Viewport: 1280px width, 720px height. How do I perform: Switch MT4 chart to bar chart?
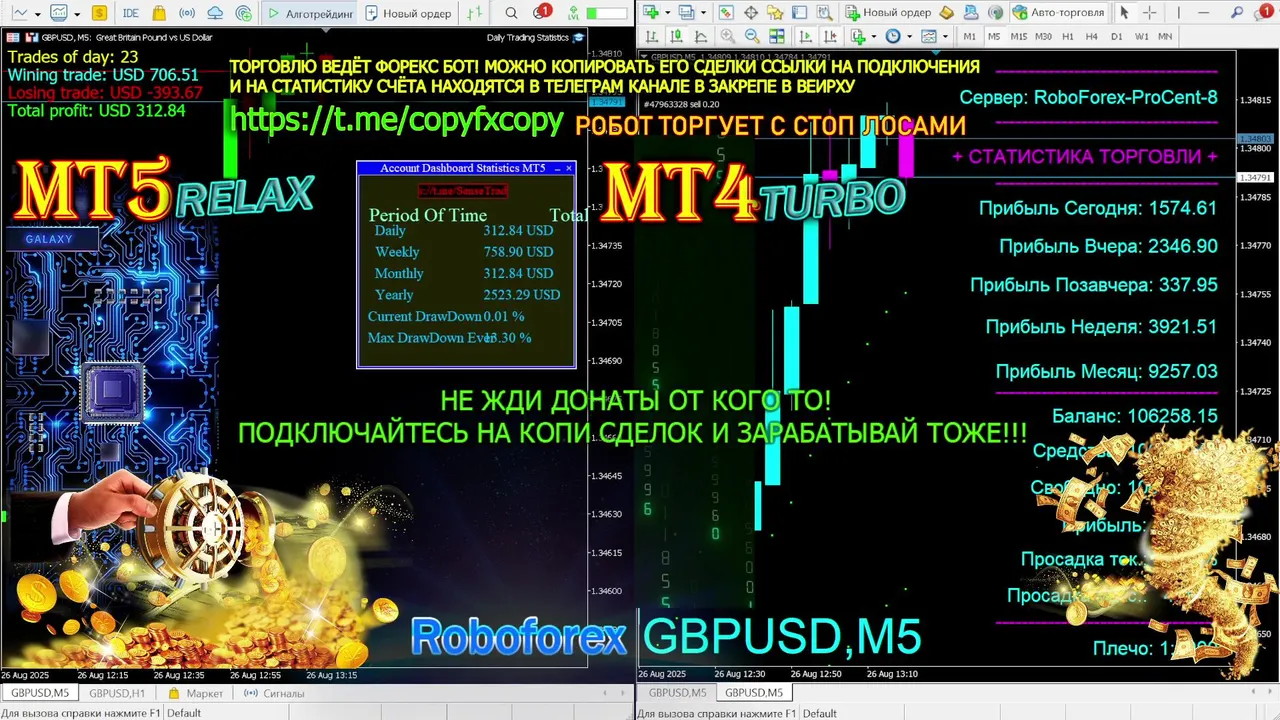(651, 36)
